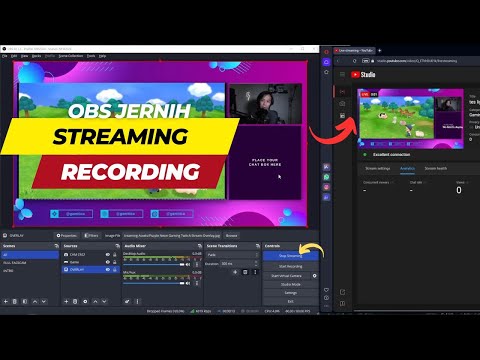Pop out the Sources dock
Image resolution: width=480 pixels, height=360 pixels.
117,246
